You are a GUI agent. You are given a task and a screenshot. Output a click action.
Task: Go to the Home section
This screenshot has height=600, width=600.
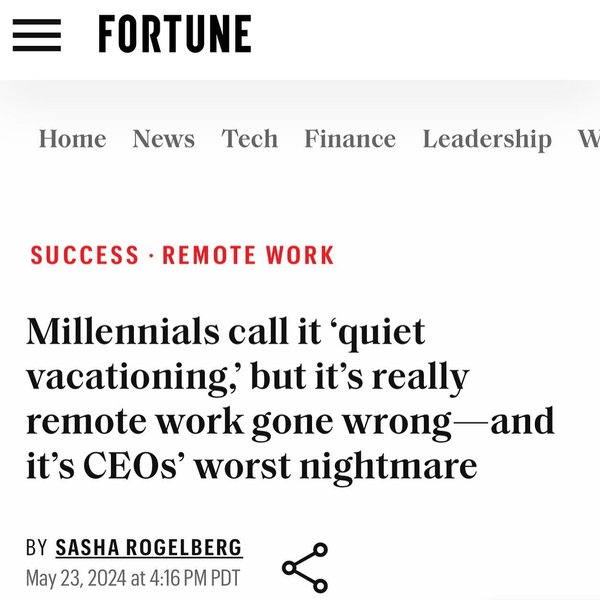73,139
